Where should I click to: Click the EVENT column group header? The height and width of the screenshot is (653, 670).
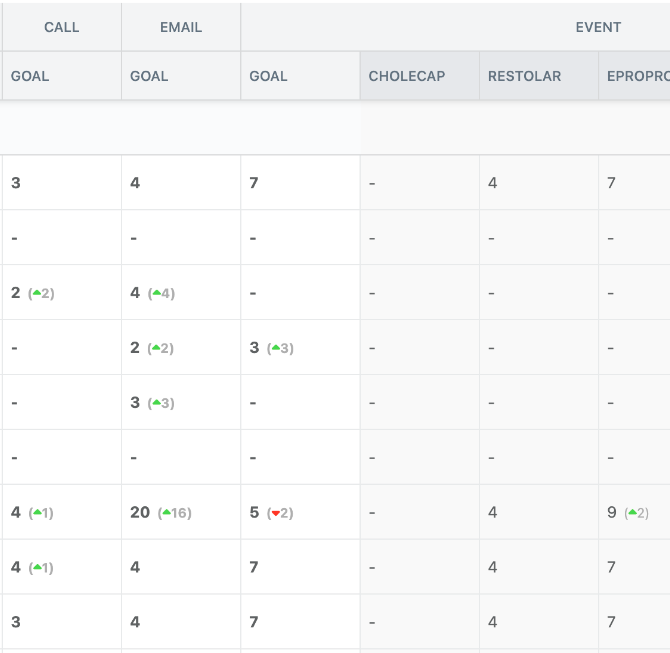(598, 27)
